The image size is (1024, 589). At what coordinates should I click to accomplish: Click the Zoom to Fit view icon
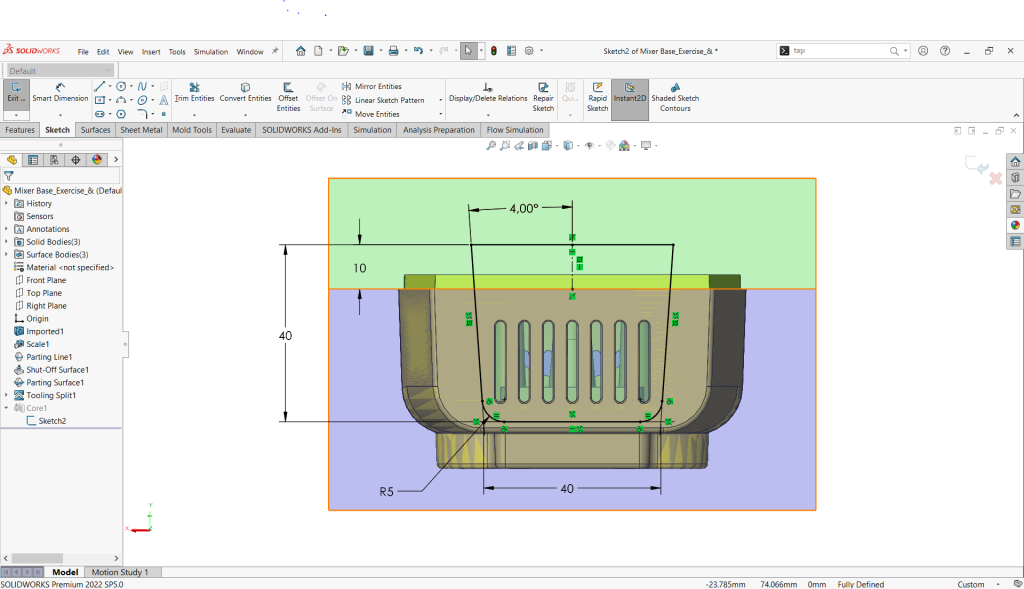(491, 146)
